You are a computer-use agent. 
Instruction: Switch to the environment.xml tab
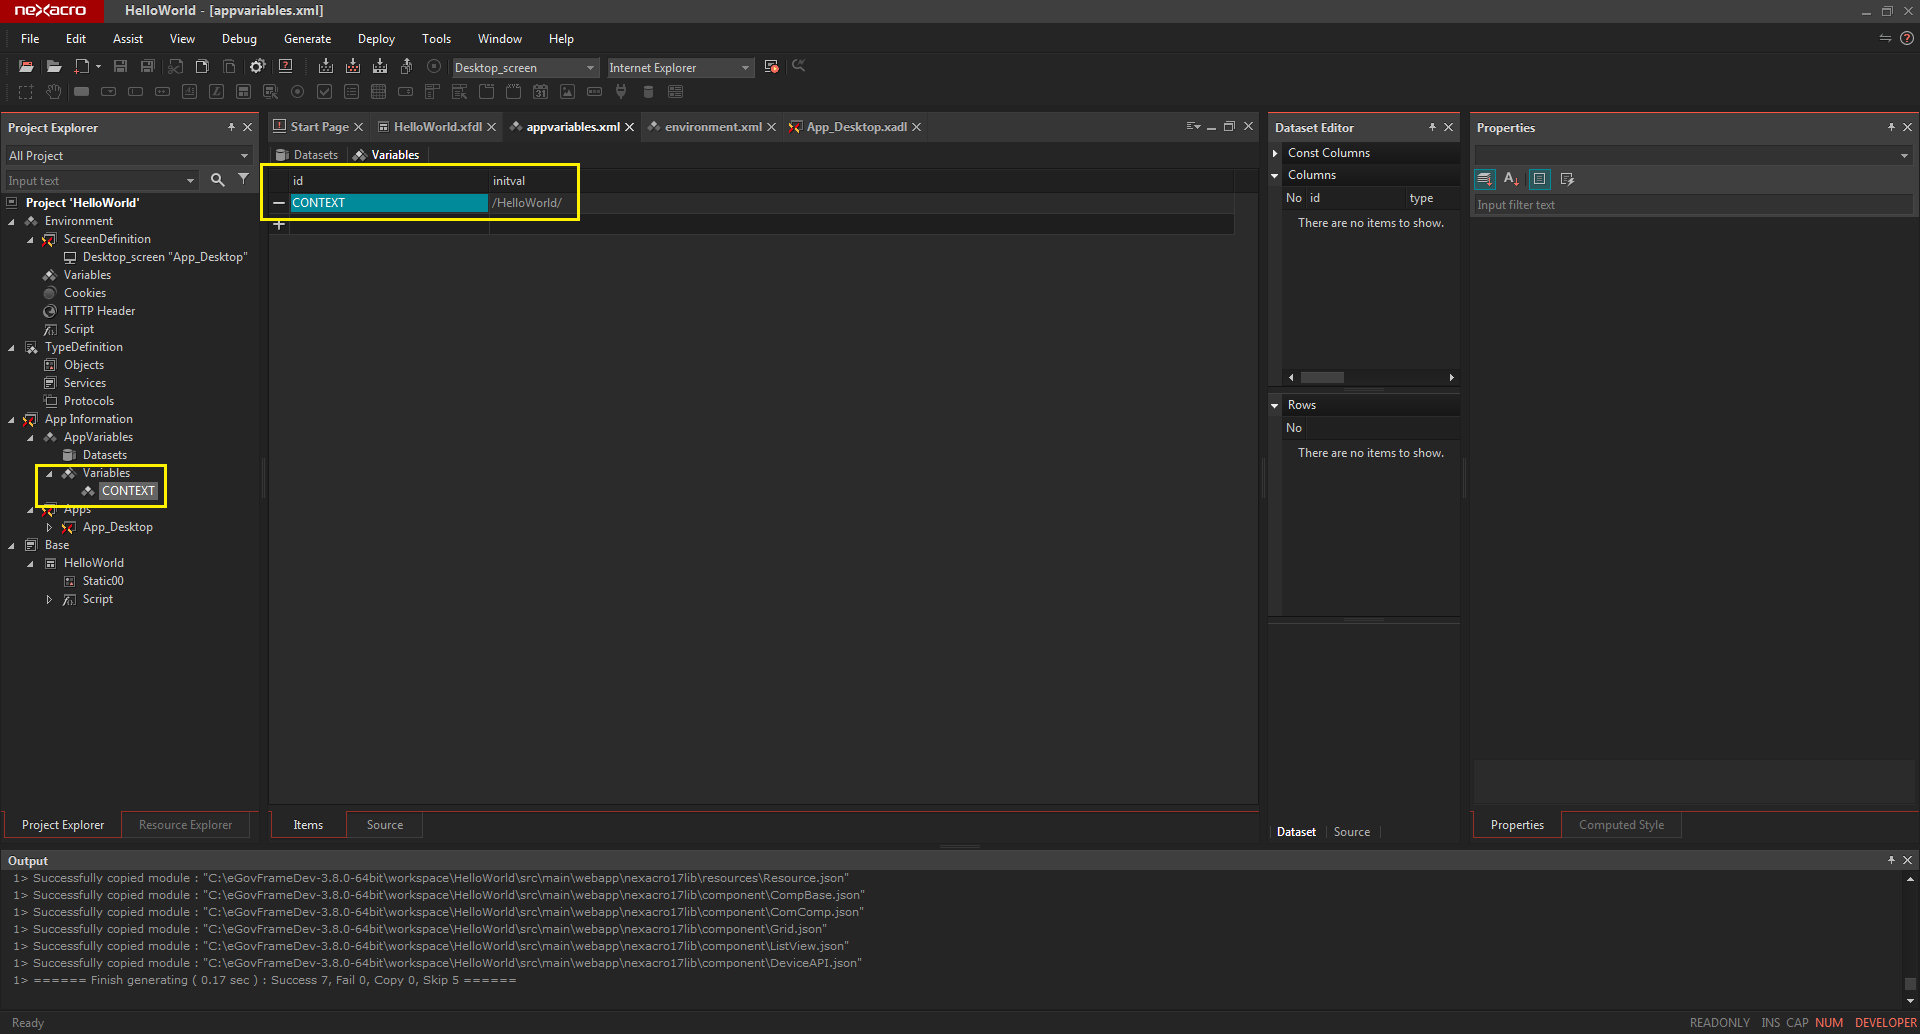[x=712, y=127]
